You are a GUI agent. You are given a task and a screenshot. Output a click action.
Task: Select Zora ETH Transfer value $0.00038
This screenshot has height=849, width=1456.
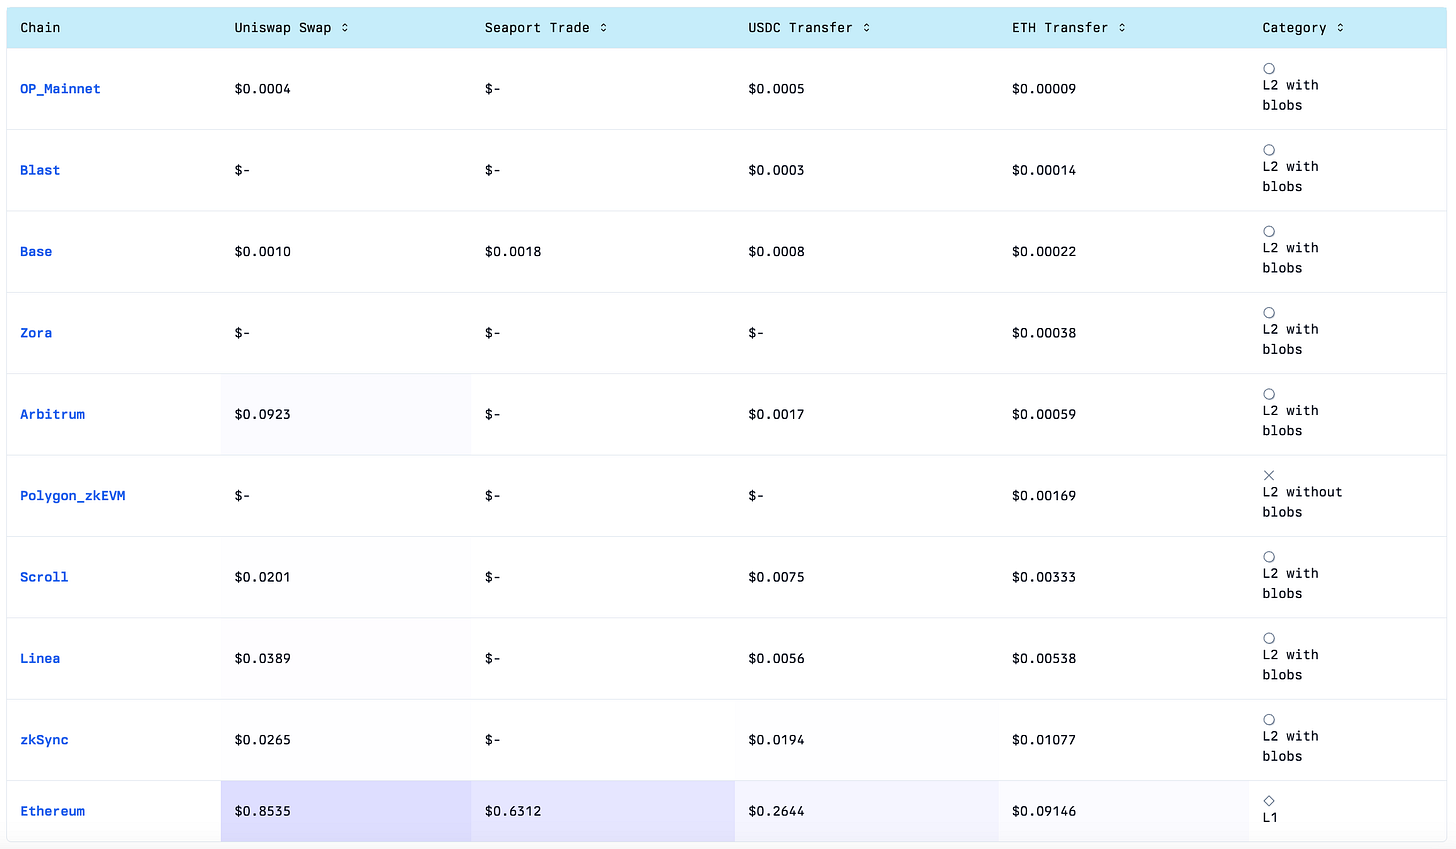click(1044, 333)
